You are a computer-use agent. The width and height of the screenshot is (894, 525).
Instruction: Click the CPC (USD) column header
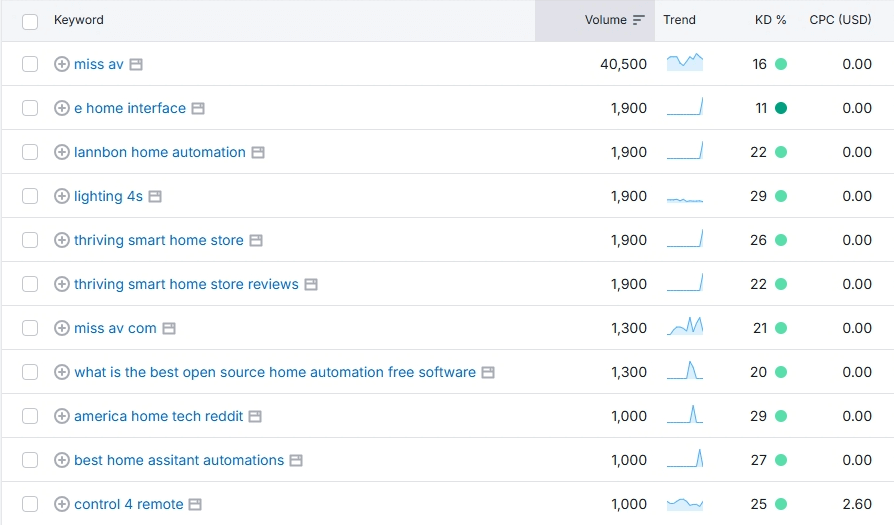(840, 20)
